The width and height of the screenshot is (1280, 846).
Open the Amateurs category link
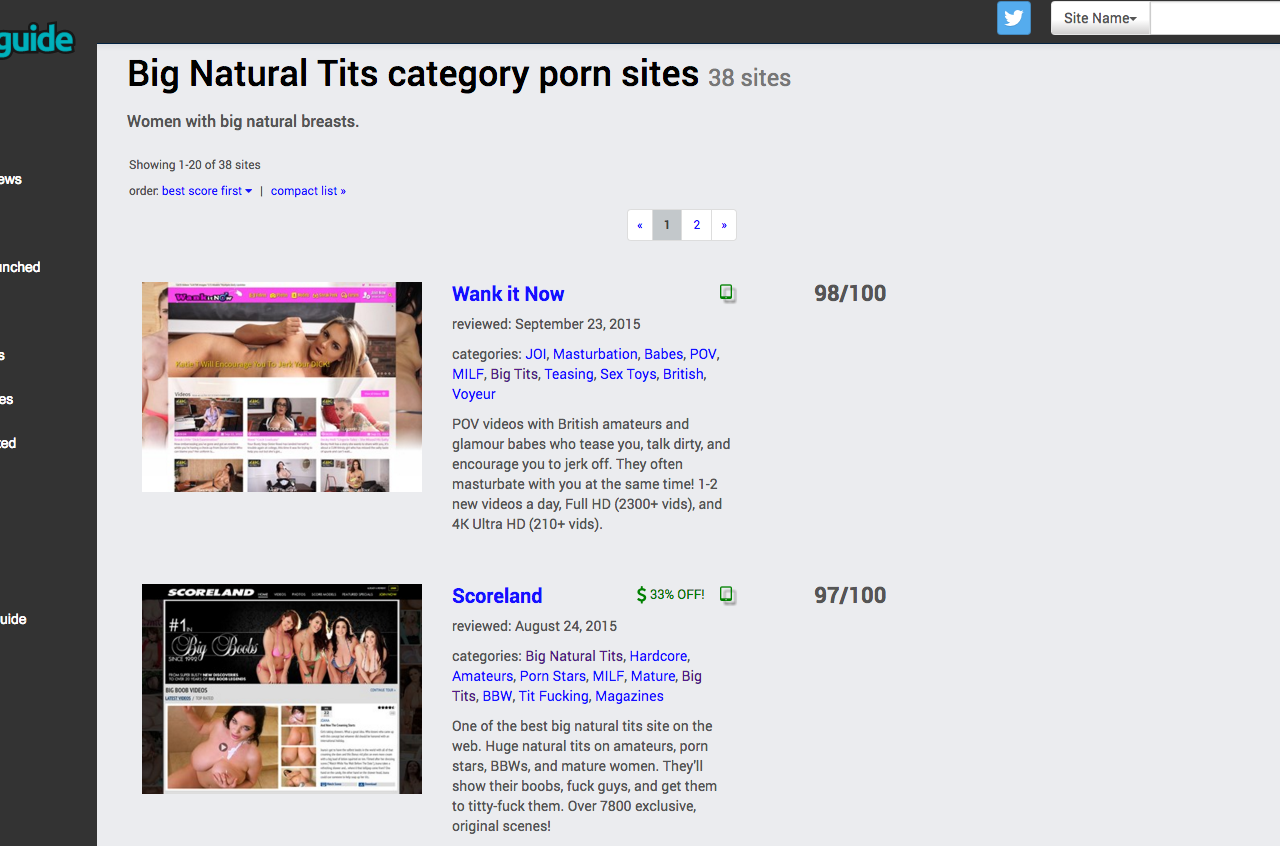[x=482, y=676]
